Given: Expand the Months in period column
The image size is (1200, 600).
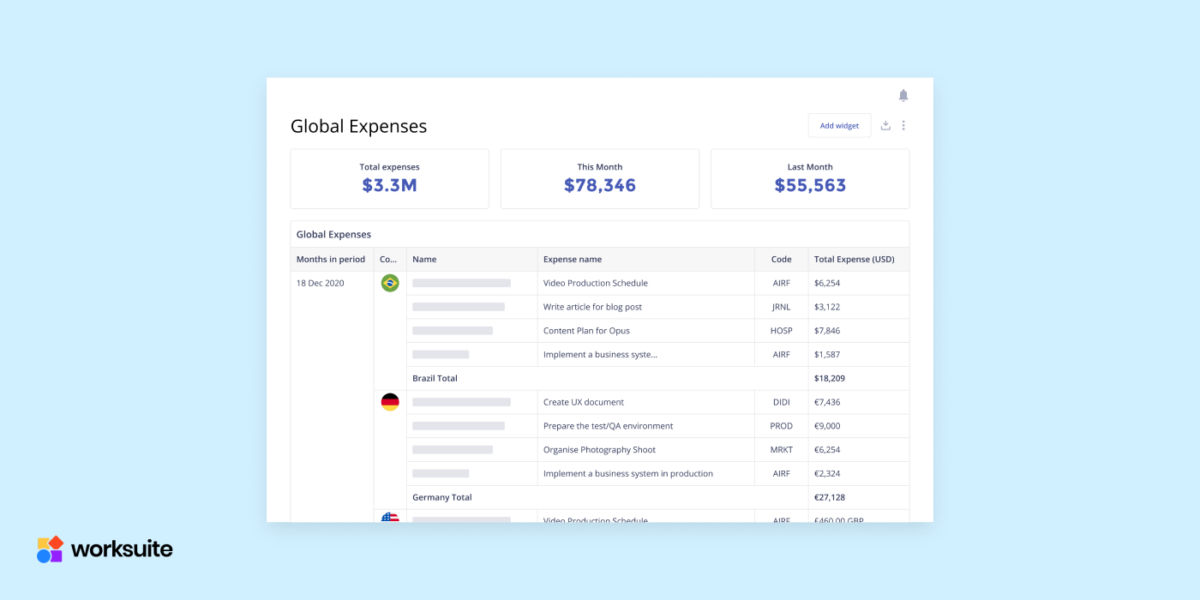Looking at the screenshot, I should tap(331, 259).
